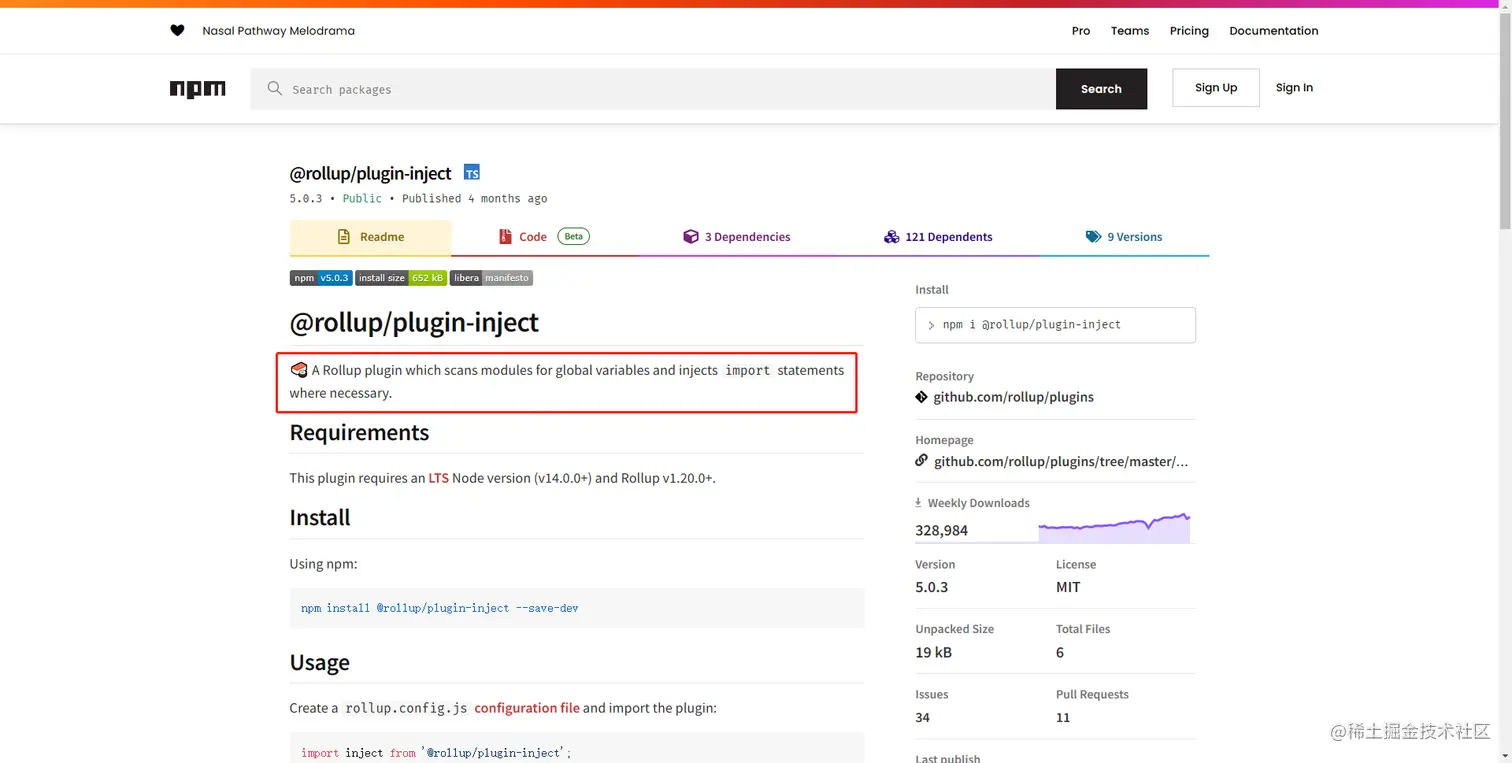Viewport: 1512px width, 763px height.
Task: Click the npm install --save-dev code block
Action: pyautogui.click(x=577, y=608)
